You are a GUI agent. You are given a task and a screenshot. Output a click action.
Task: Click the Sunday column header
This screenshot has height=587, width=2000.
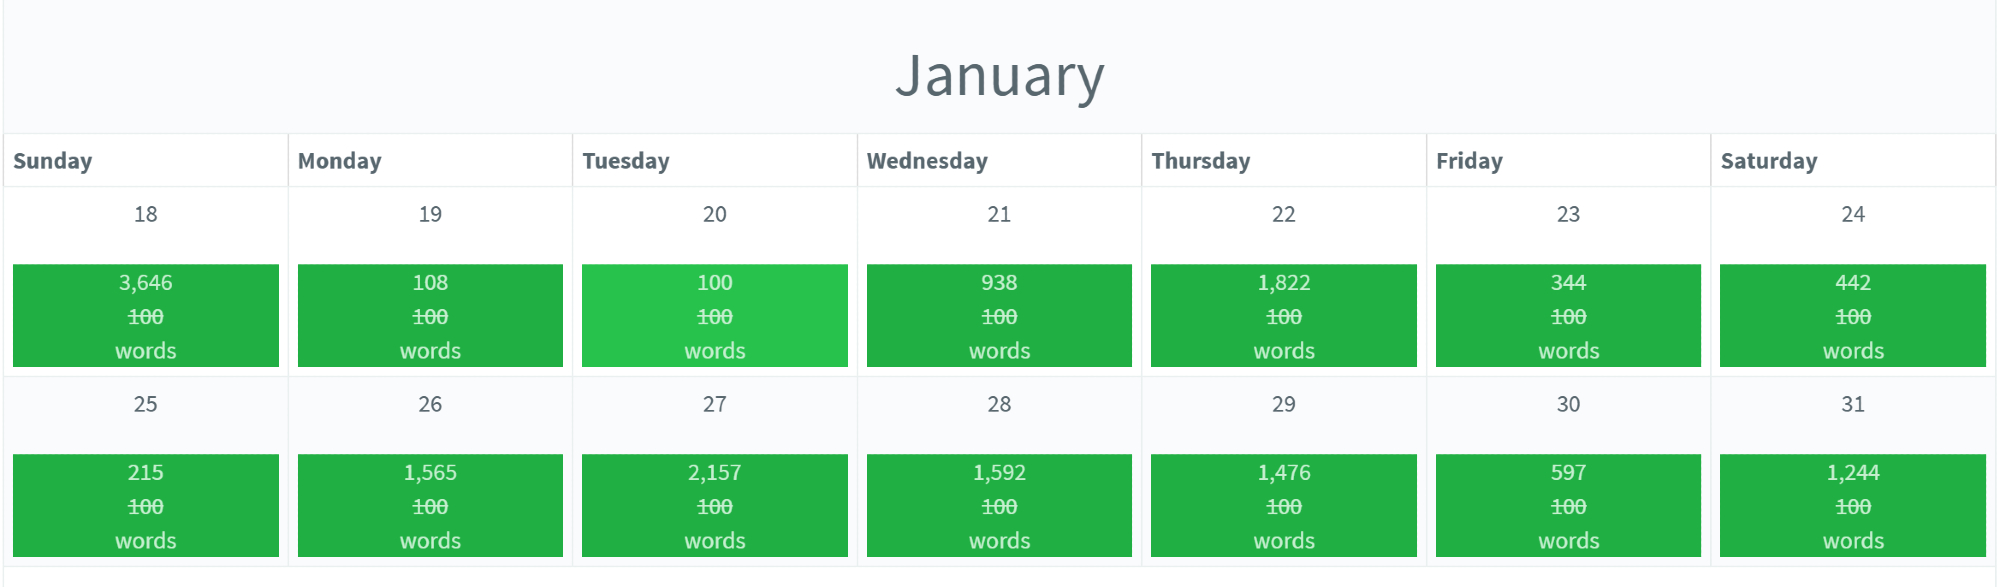(53, 161)
